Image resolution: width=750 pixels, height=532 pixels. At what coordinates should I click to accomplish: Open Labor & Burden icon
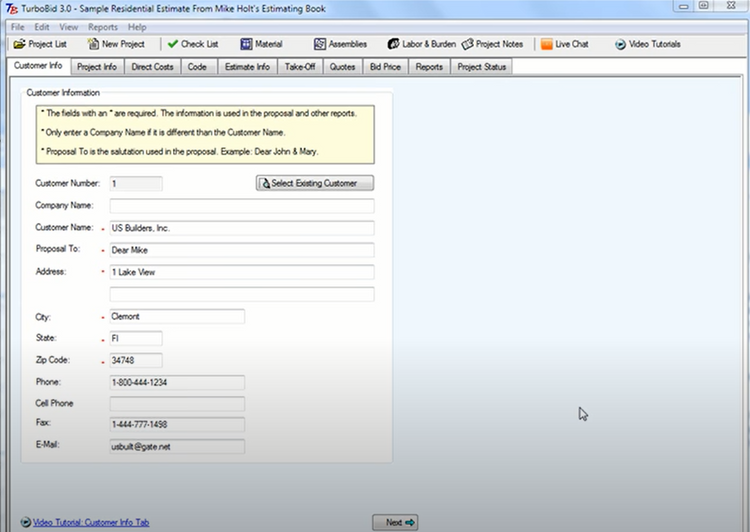tap(393, 44)
